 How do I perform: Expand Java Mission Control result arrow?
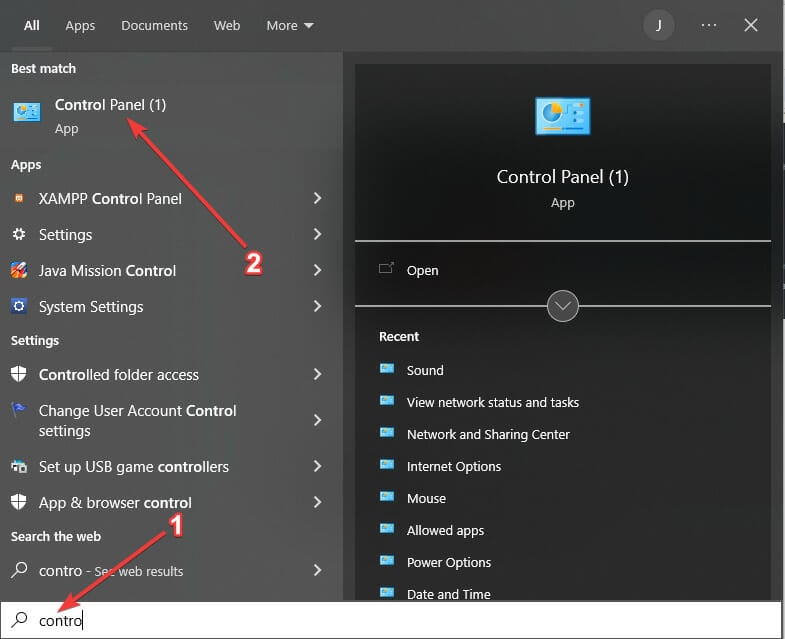[x=317, y=270]
